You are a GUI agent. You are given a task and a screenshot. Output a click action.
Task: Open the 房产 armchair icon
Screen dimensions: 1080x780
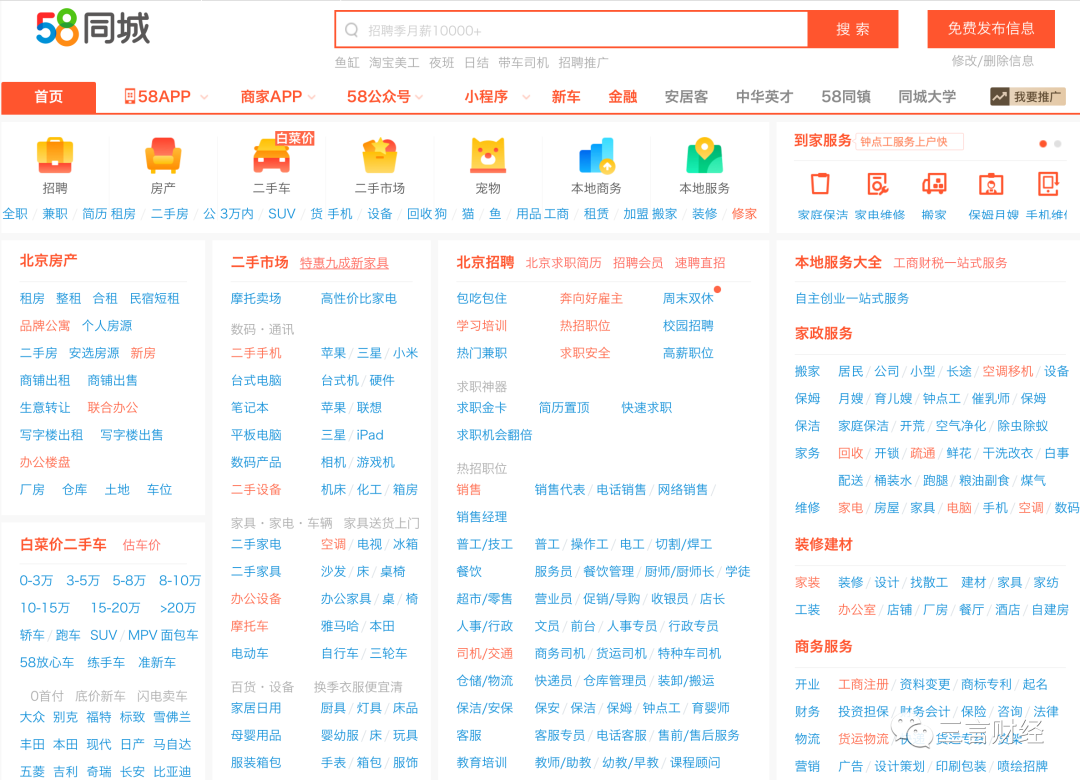pyautogui.click(x=163, y=155)
